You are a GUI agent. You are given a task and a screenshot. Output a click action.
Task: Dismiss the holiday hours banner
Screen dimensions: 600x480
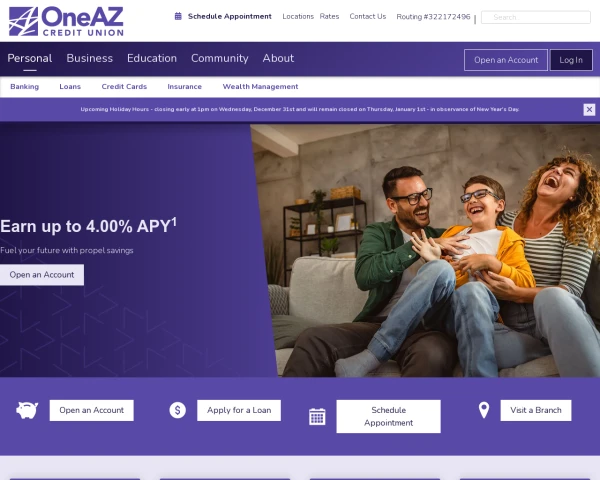589,109
